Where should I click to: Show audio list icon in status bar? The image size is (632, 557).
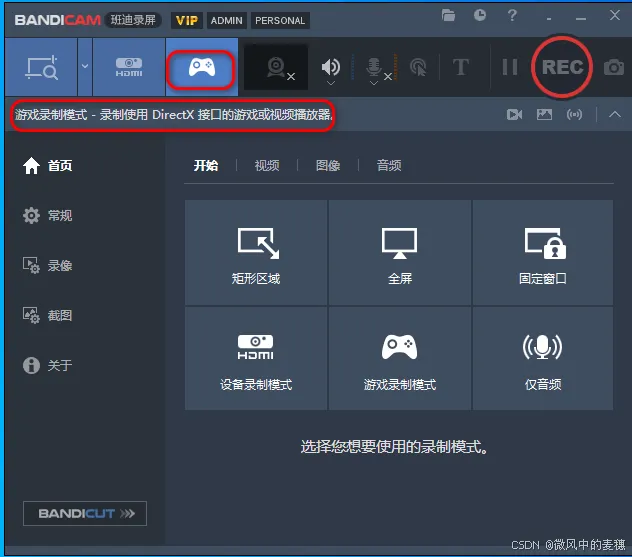point(574,115)
